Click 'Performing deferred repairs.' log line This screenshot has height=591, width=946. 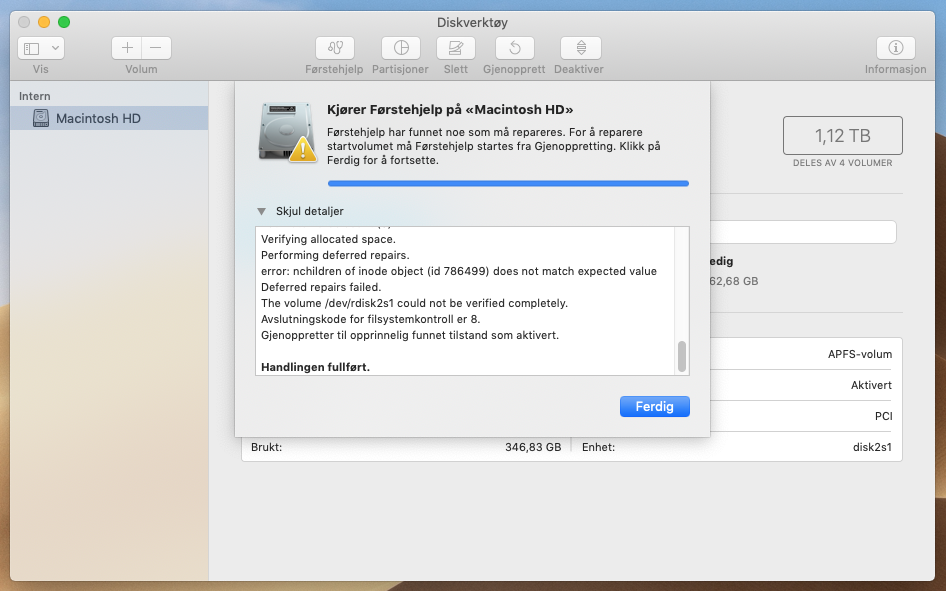(x=335, y=255)
